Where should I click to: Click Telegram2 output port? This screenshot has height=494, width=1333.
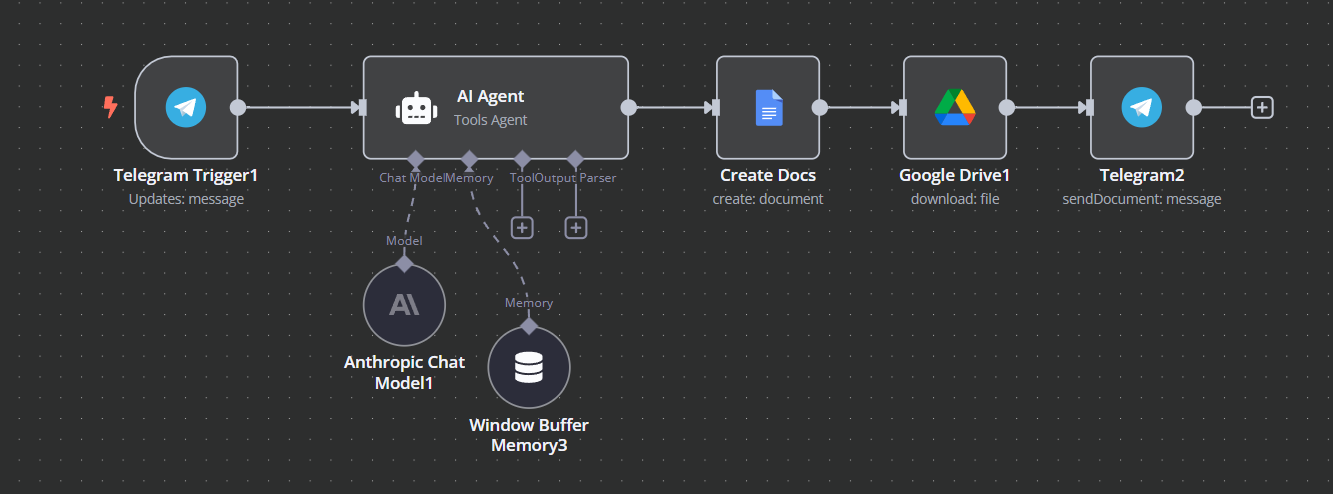point(1194,107)
